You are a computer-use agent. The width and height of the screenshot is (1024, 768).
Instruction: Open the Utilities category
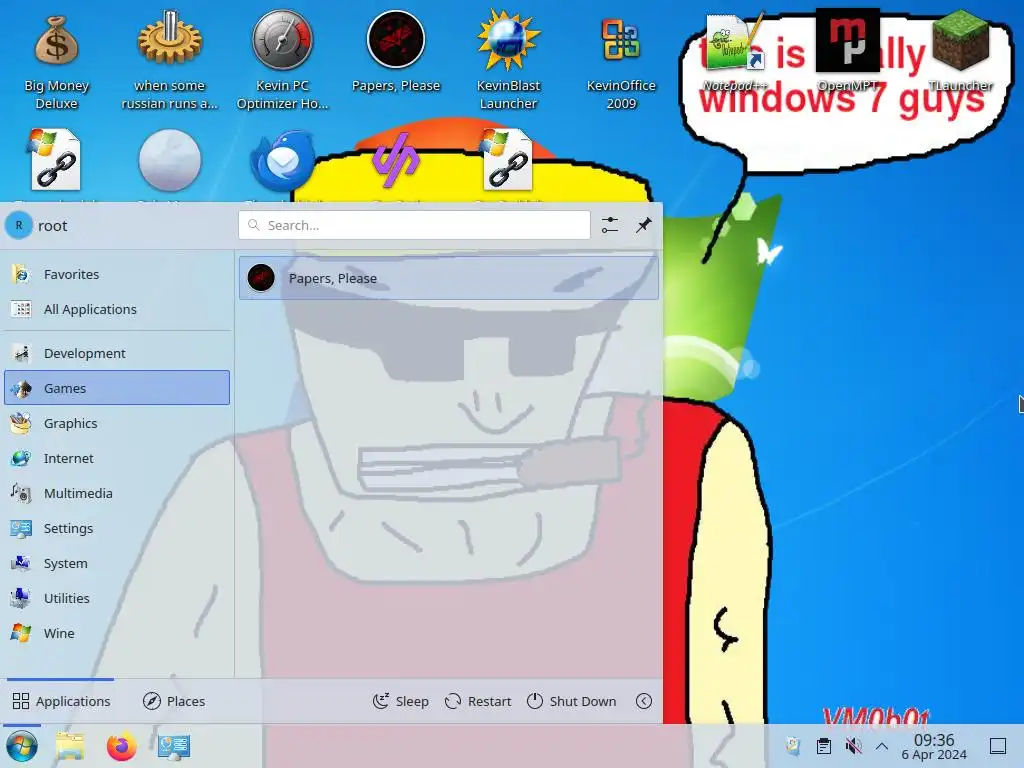point(118,598)
